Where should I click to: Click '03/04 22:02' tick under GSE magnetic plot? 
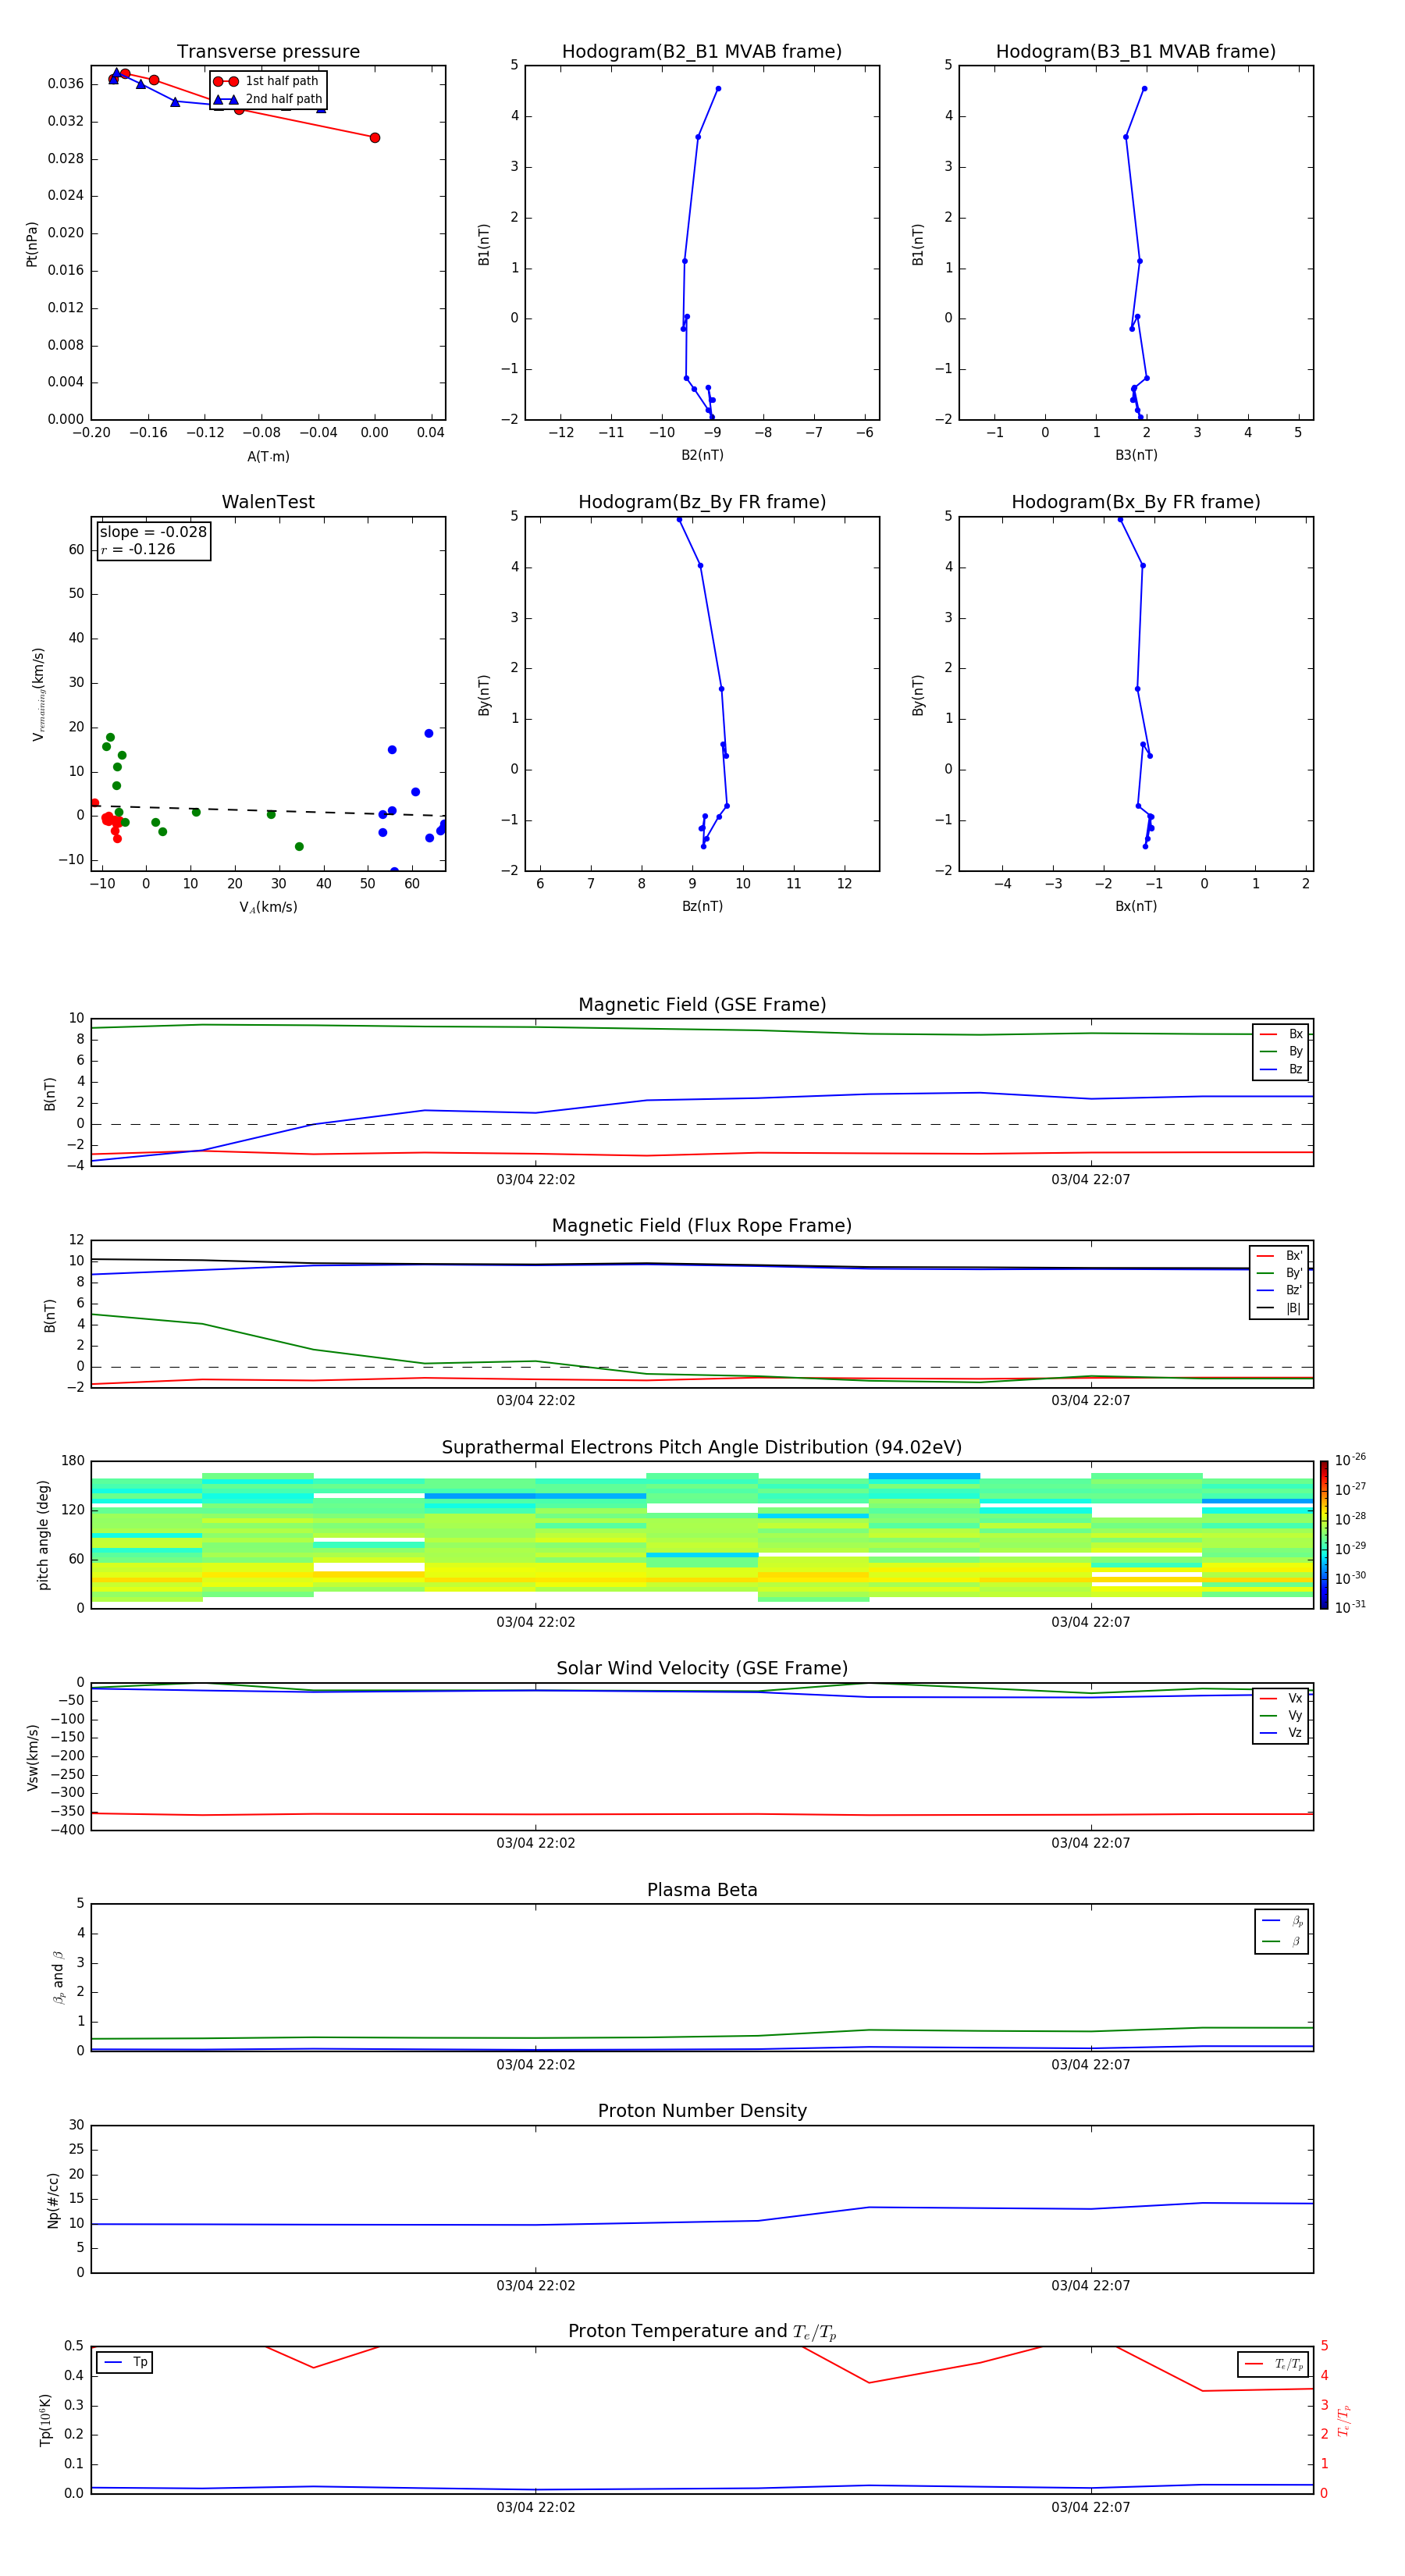(x=536, y=1180)
